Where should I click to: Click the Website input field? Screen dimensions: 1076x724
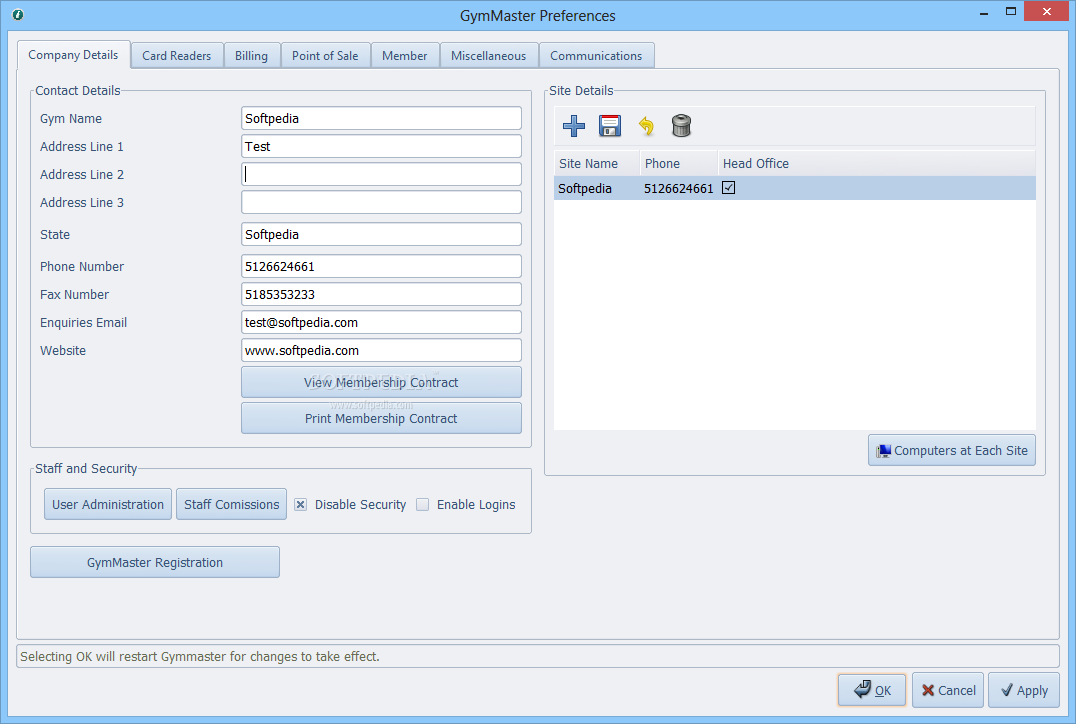pyautogui.click(x=381, y=350)
